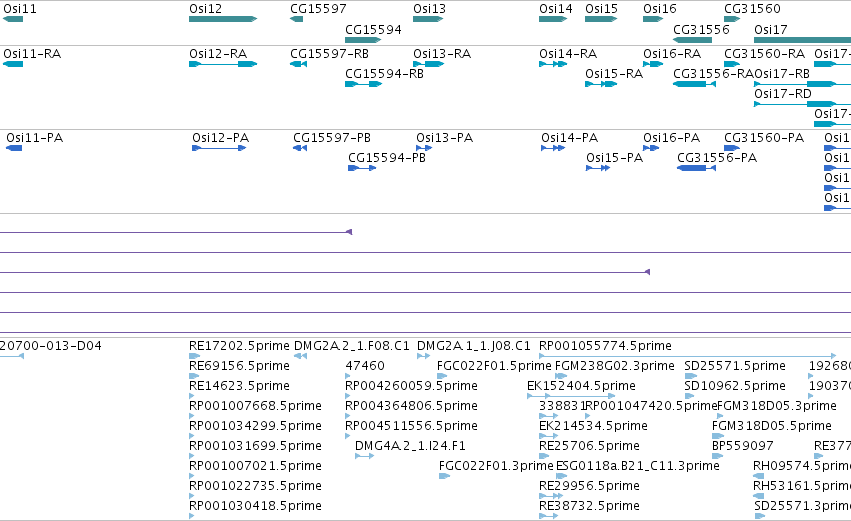Select the Osi13-RA transcript glyph
This screenshot has height=521, width=851.
click(x=429, y=64)
